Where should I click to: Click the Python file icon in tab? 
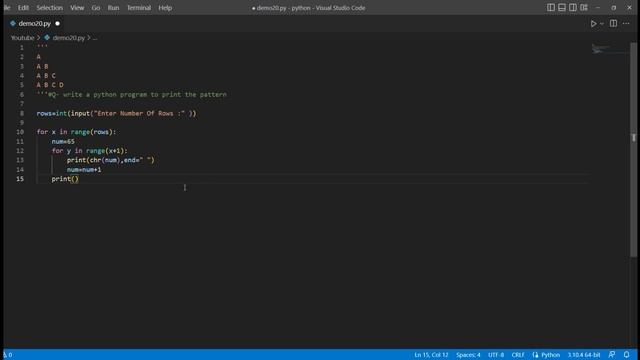click(x=13, y=24)
